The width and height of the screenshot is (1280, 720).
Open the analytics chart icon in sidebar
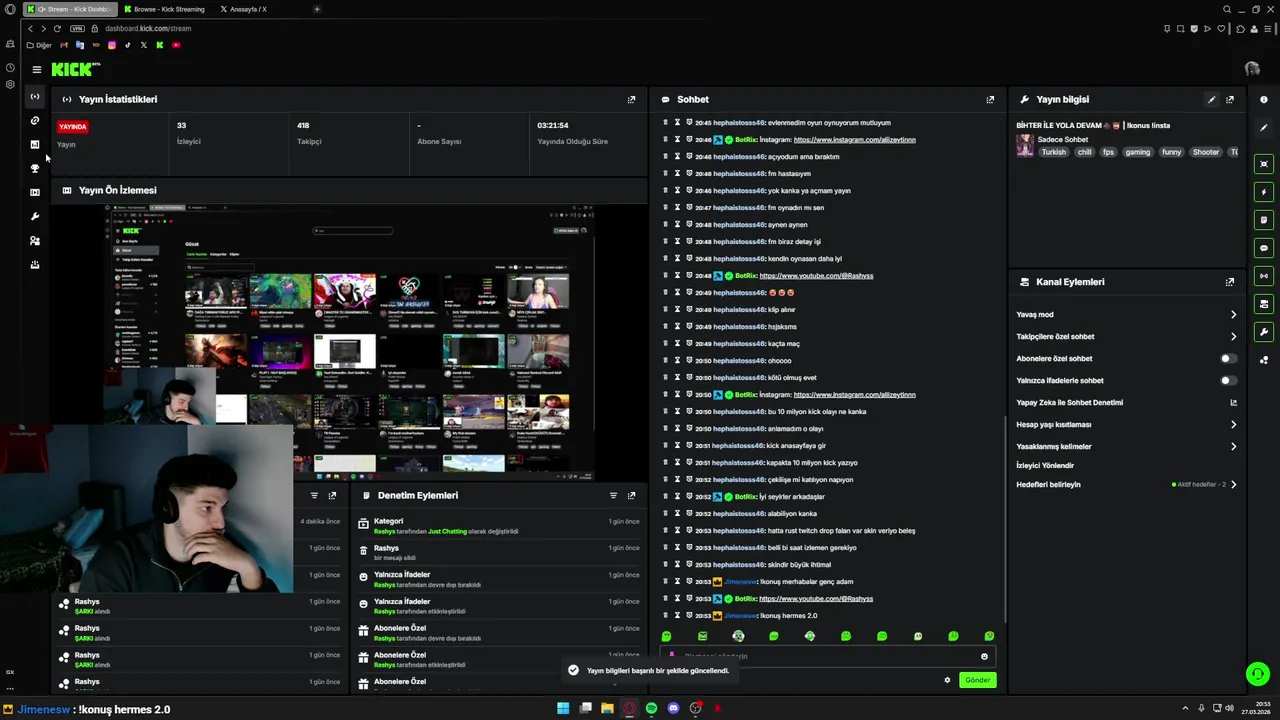tap(35, 144)
